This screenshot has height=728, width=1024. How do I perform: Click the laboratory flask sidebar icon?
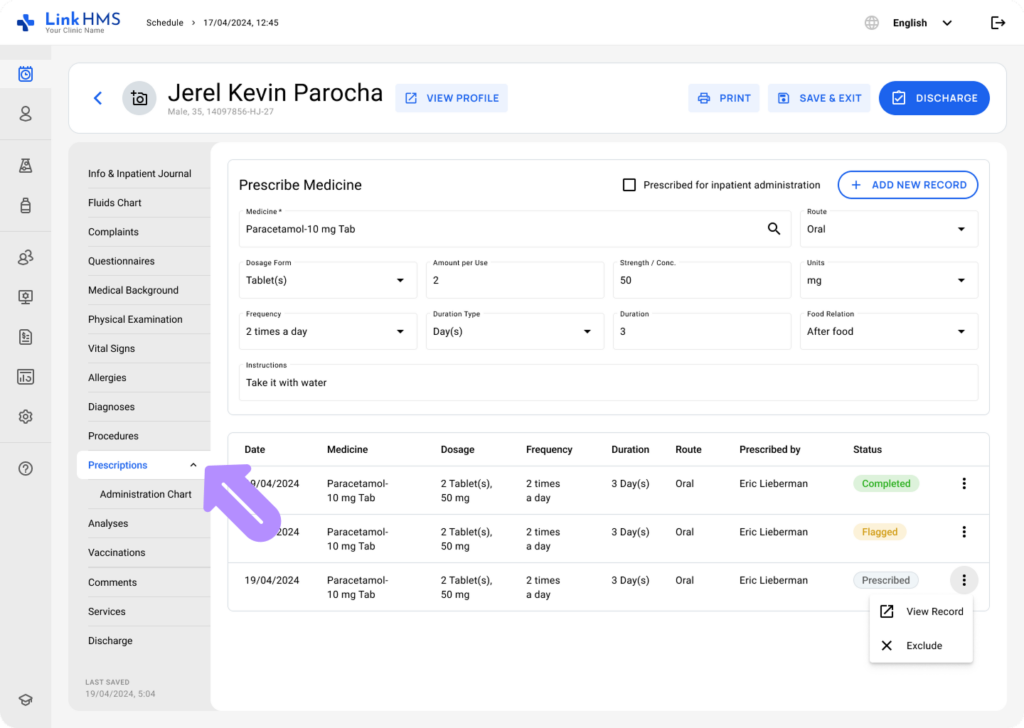click(x=25, y=166)
